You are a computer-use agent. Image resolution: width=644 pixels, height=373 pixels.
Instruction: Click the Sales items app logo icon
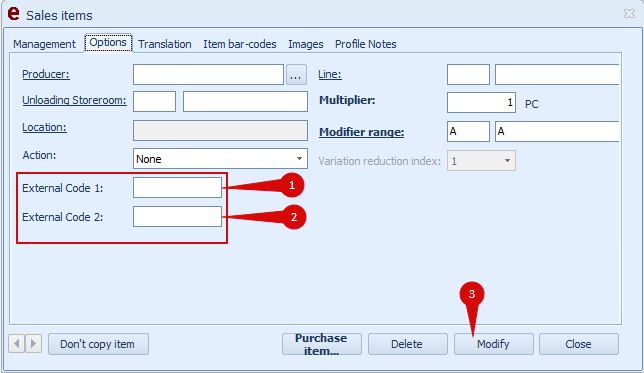14,13
